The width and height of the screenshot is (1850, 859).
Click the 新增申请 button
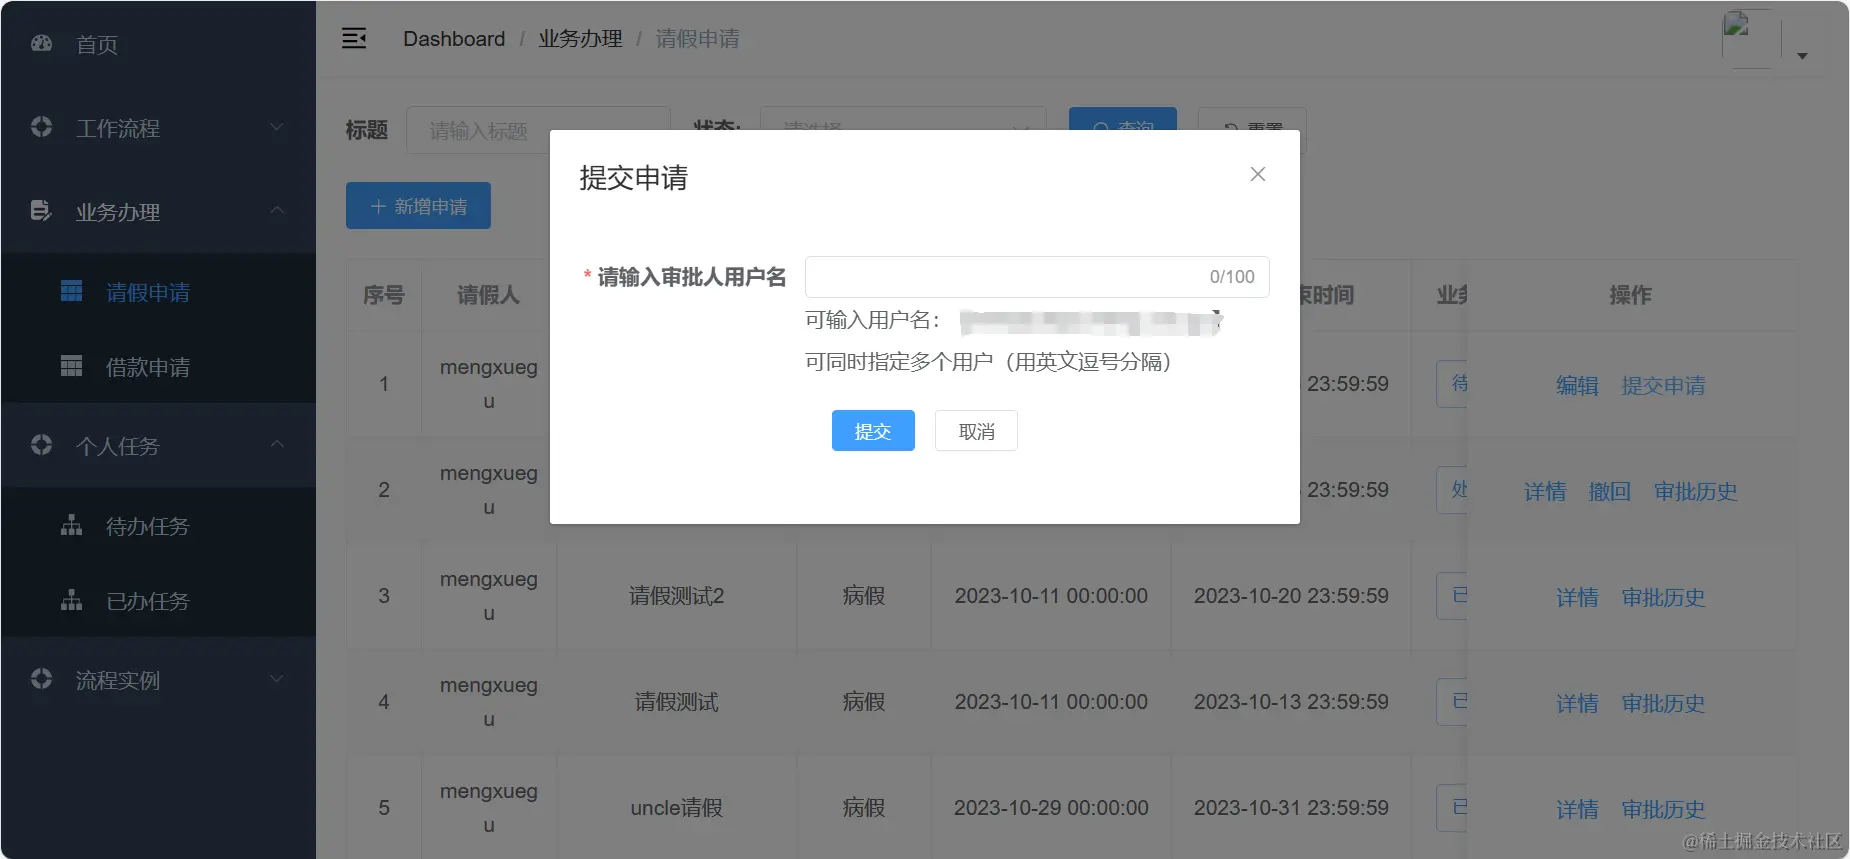418,205
